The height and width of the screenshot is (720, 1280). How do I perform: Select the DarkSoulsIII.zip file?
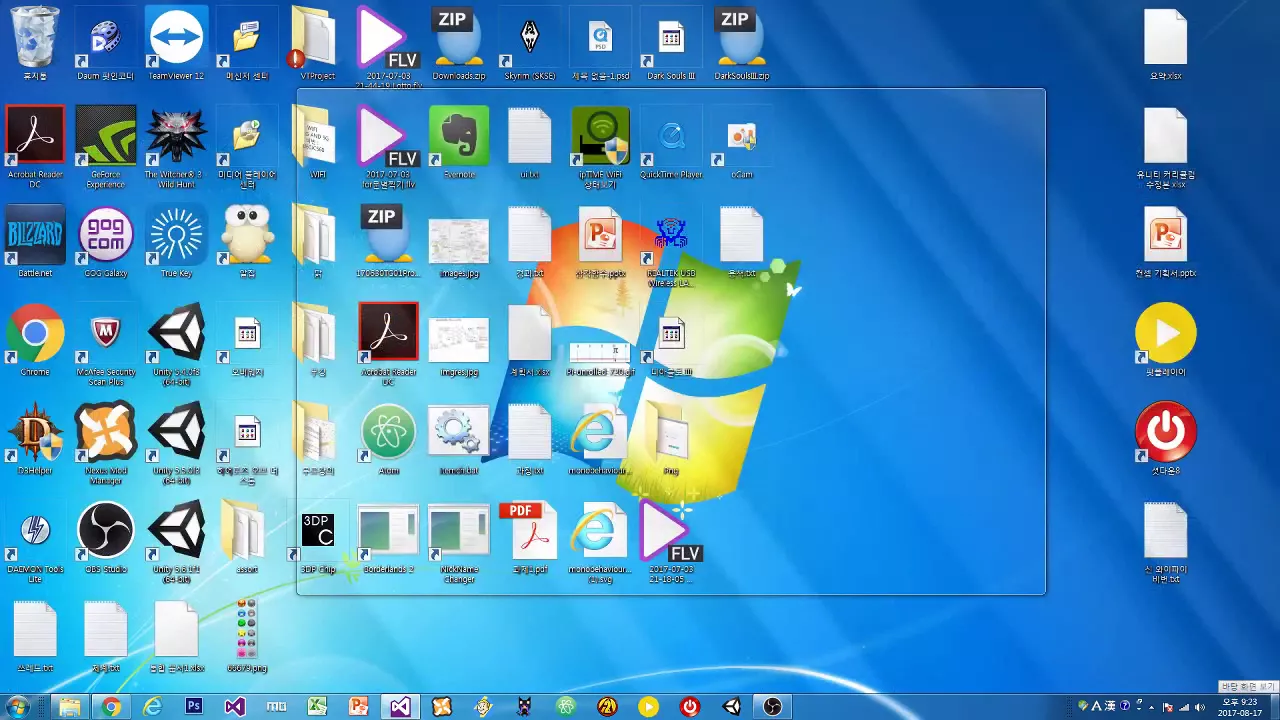[x=742, y=43]
